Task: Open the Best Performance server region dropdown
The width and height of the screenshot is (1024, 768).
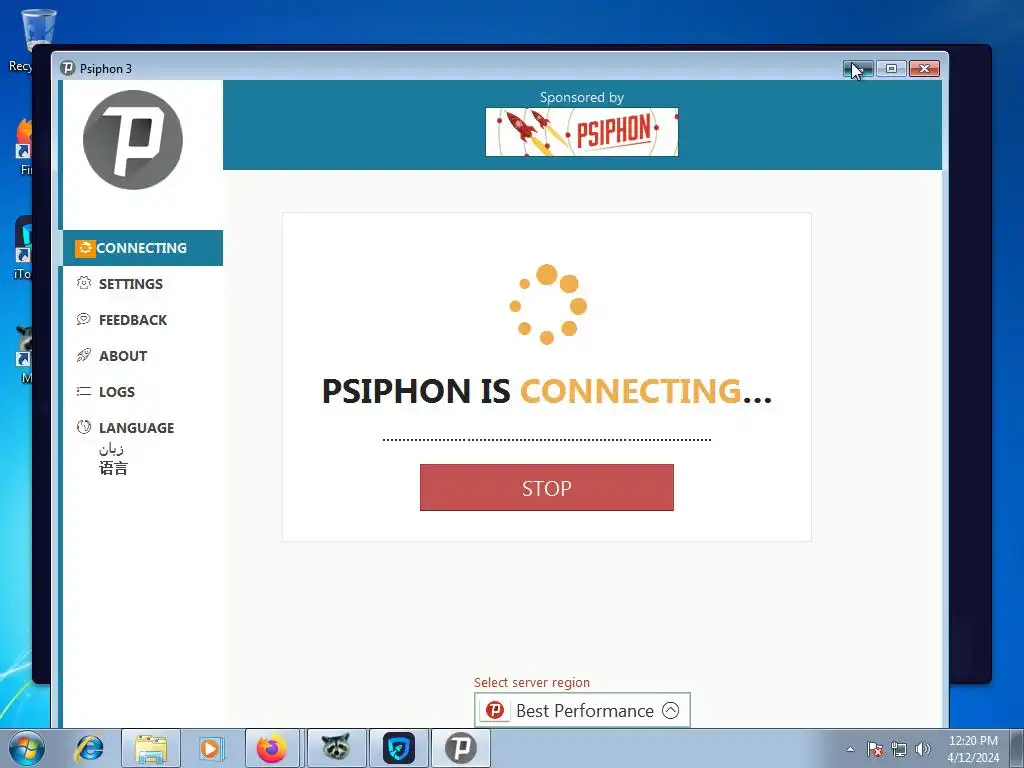Action: 582,710
